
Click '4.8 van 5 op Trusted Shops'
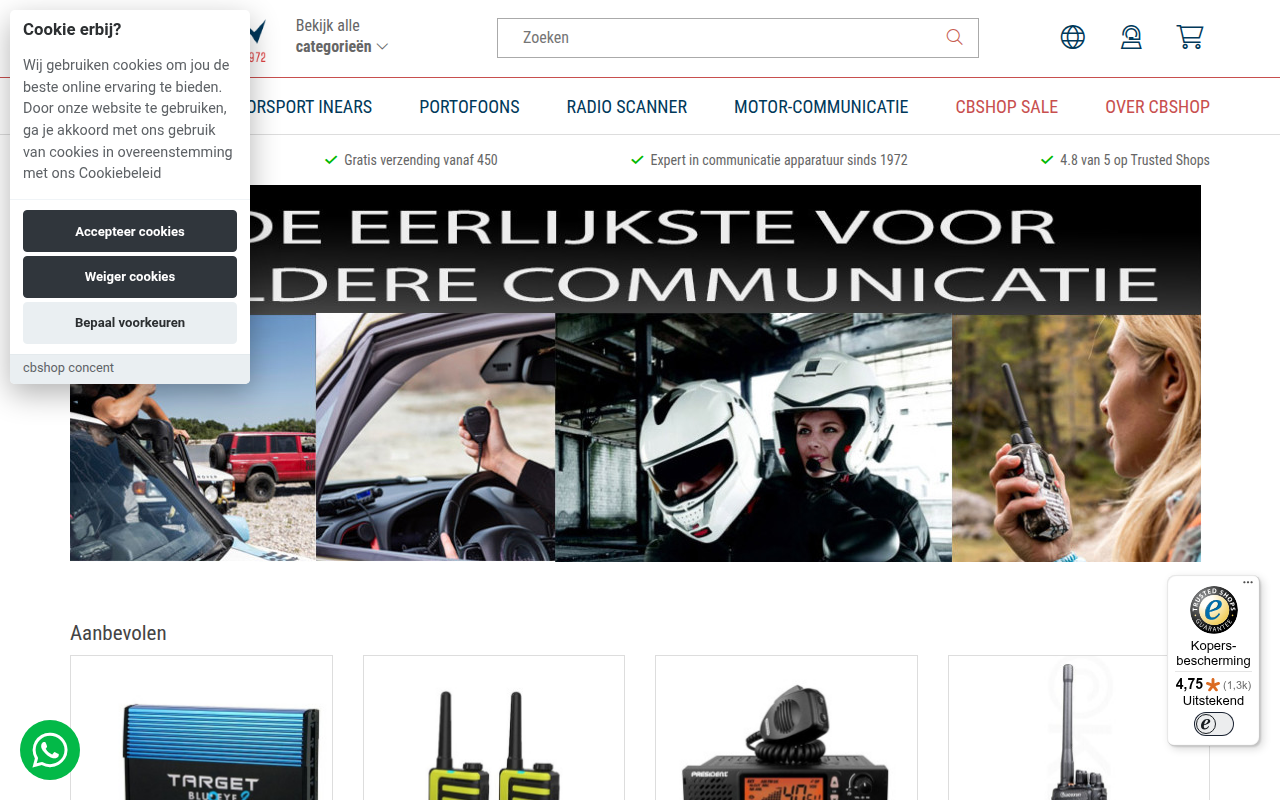pos(1135,160)
